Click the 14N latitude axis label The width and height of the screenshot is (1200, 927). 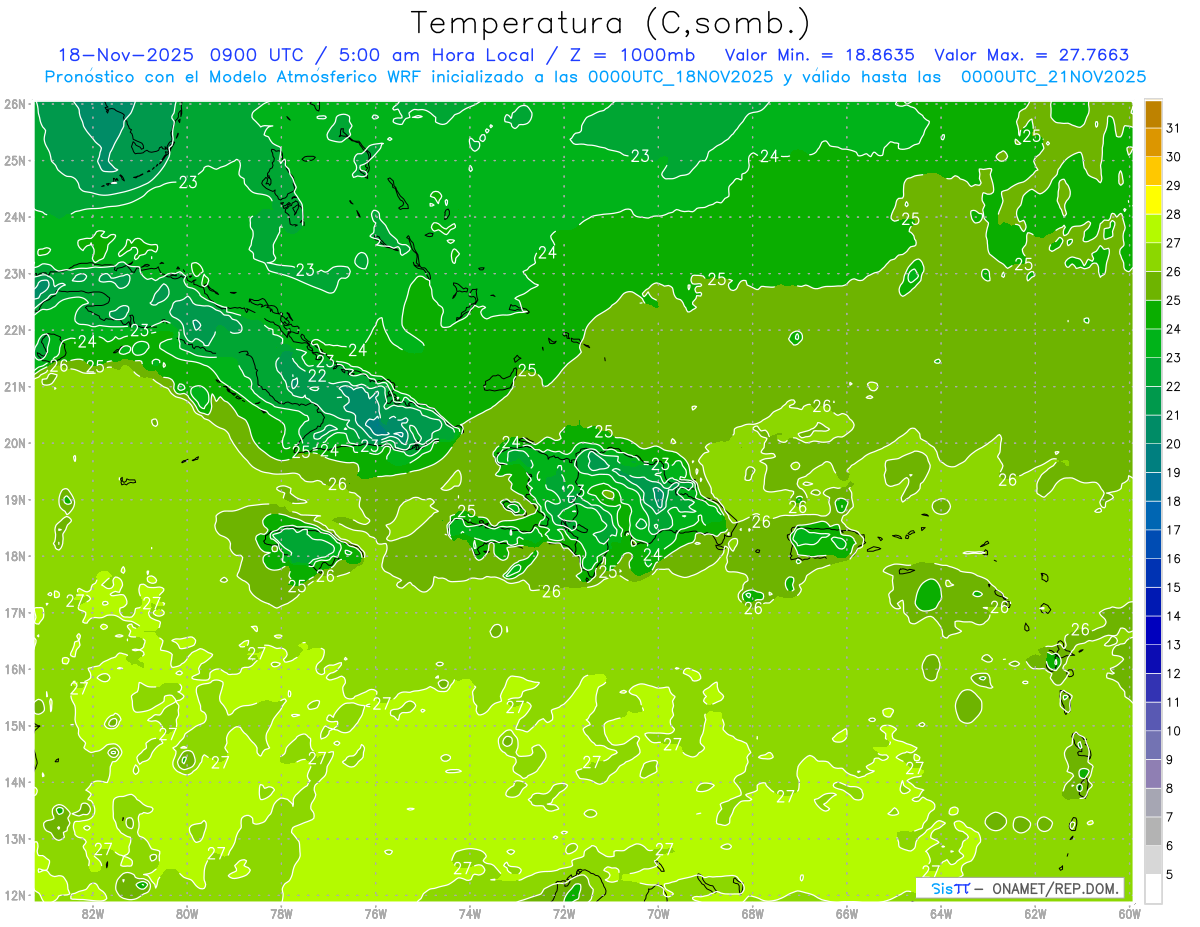click(15, 782)
